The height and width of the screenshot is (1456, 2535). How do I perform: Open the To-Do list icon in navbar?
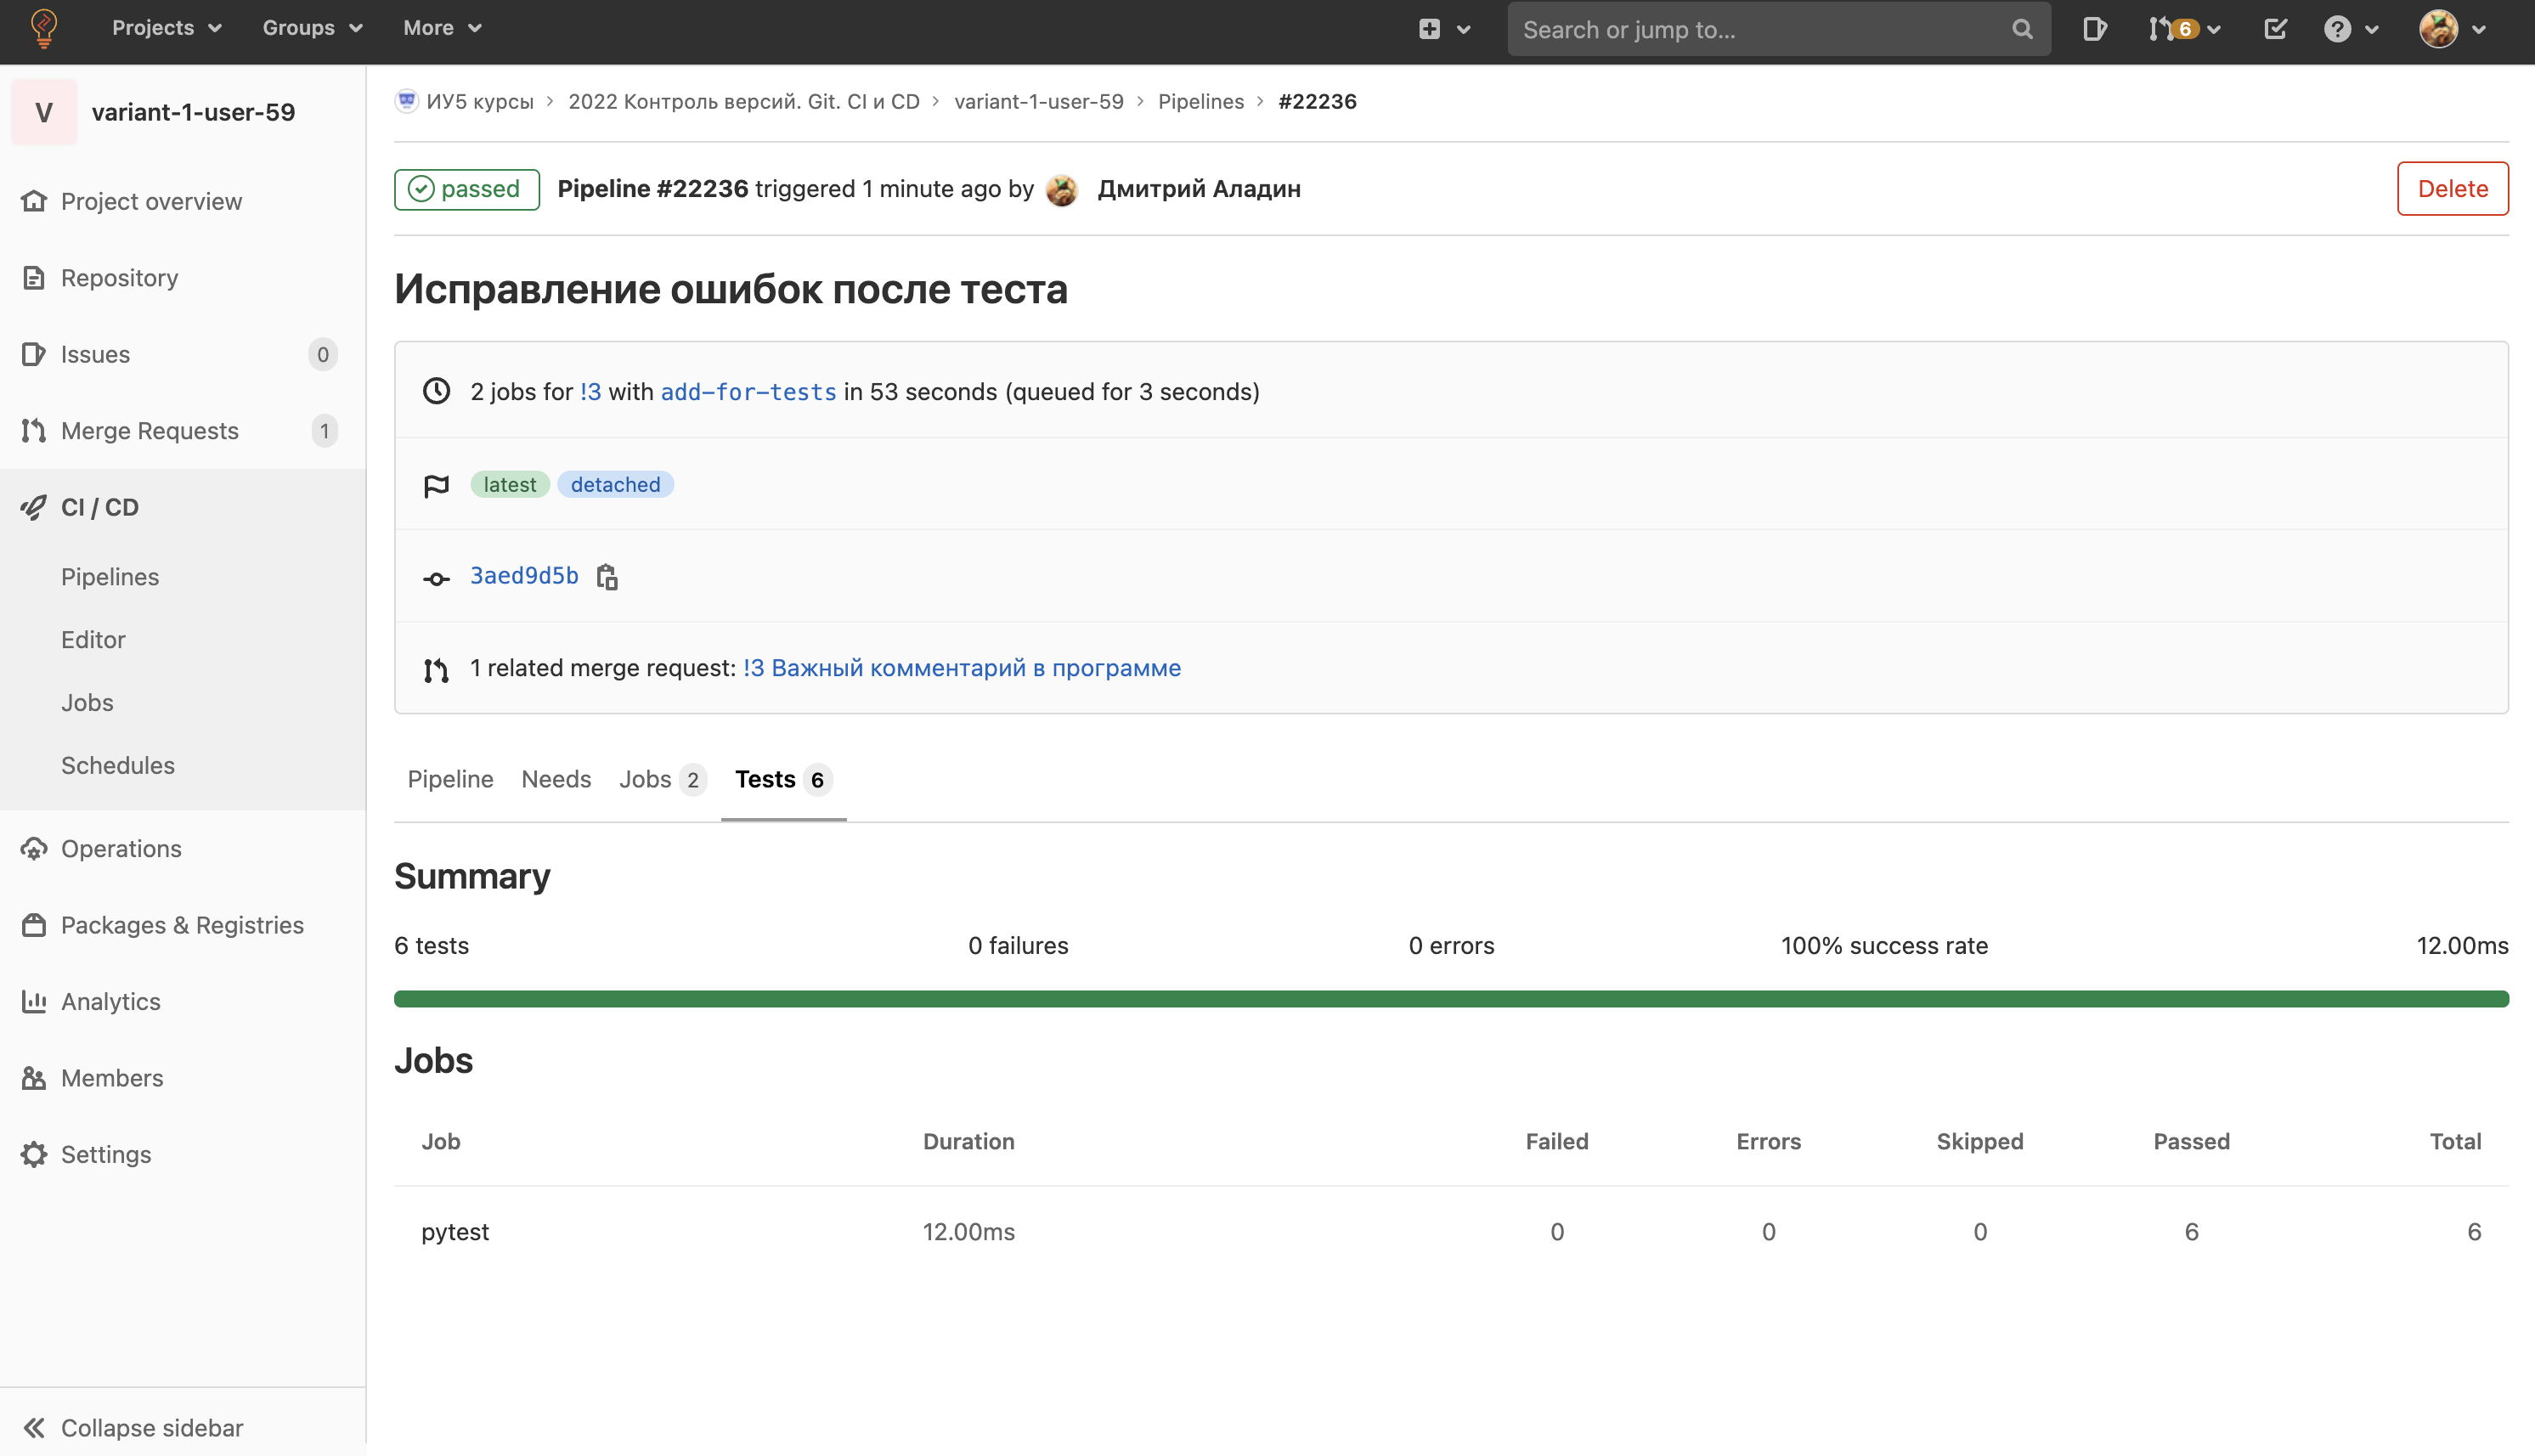(x=2275, y=29)
